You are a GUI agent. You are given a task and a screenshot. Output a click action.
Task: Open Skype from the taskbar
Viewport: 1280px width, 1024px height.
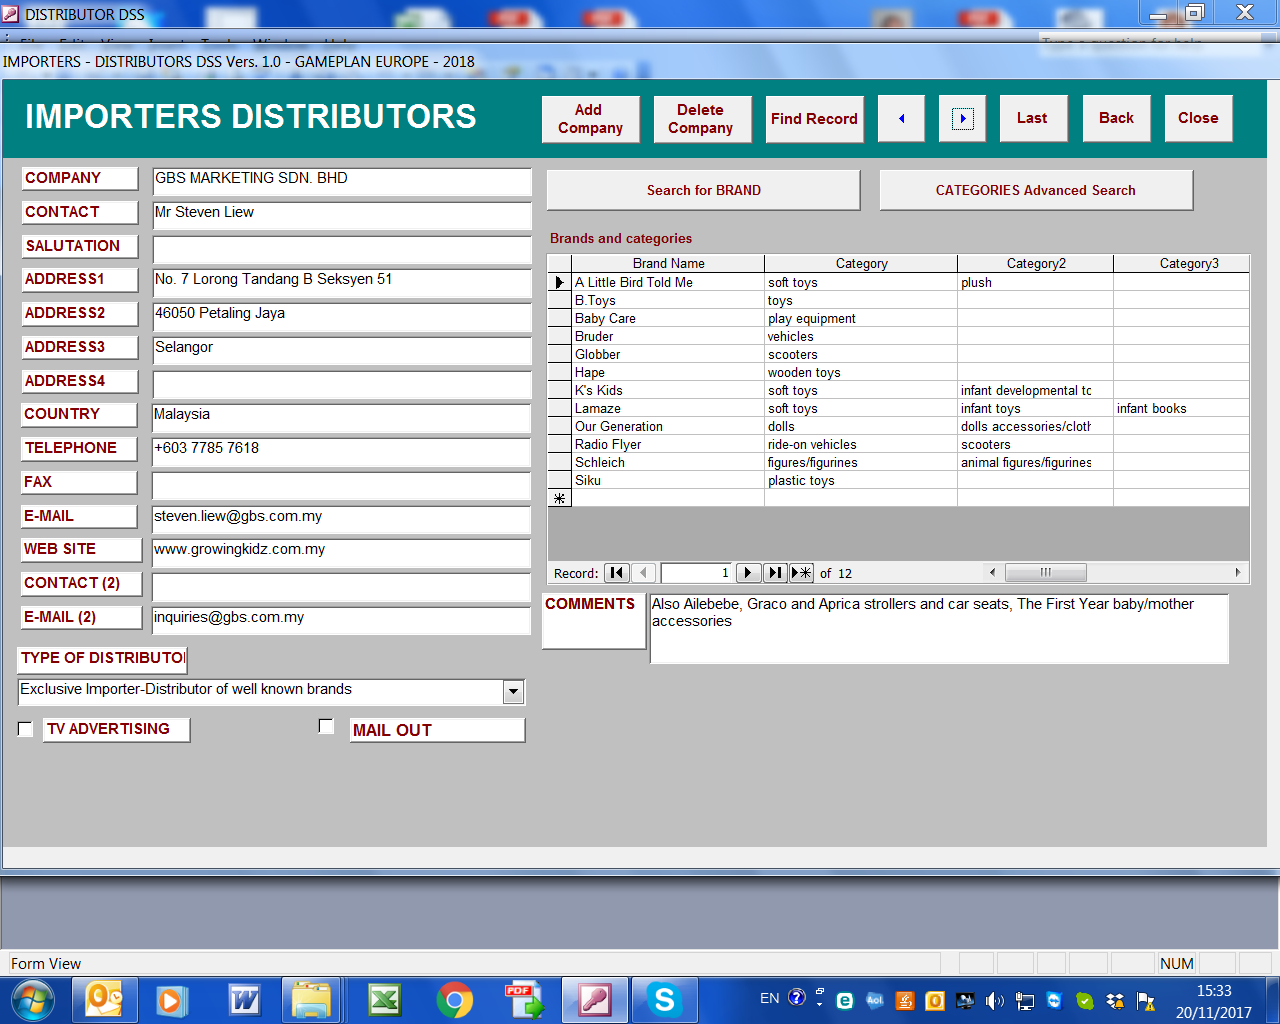(664, 1000)
